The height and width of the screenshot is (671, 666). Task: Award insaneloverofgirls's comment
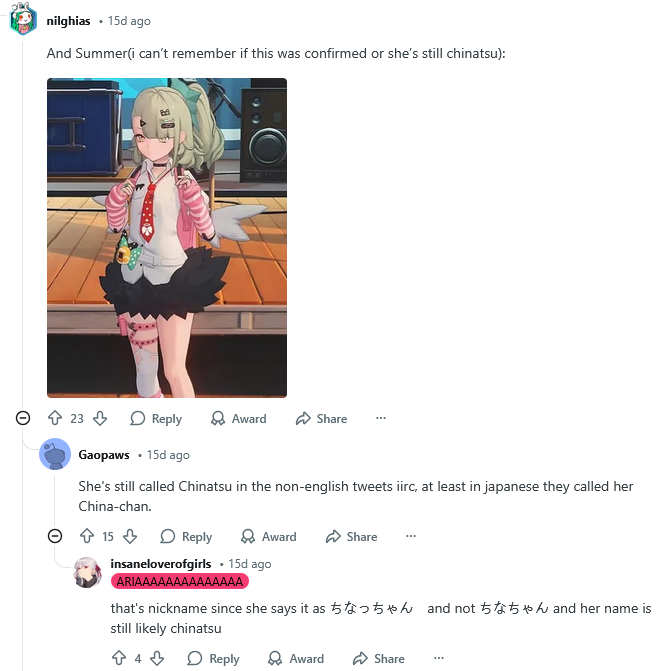pyautogui.click(x=296, y=659)
